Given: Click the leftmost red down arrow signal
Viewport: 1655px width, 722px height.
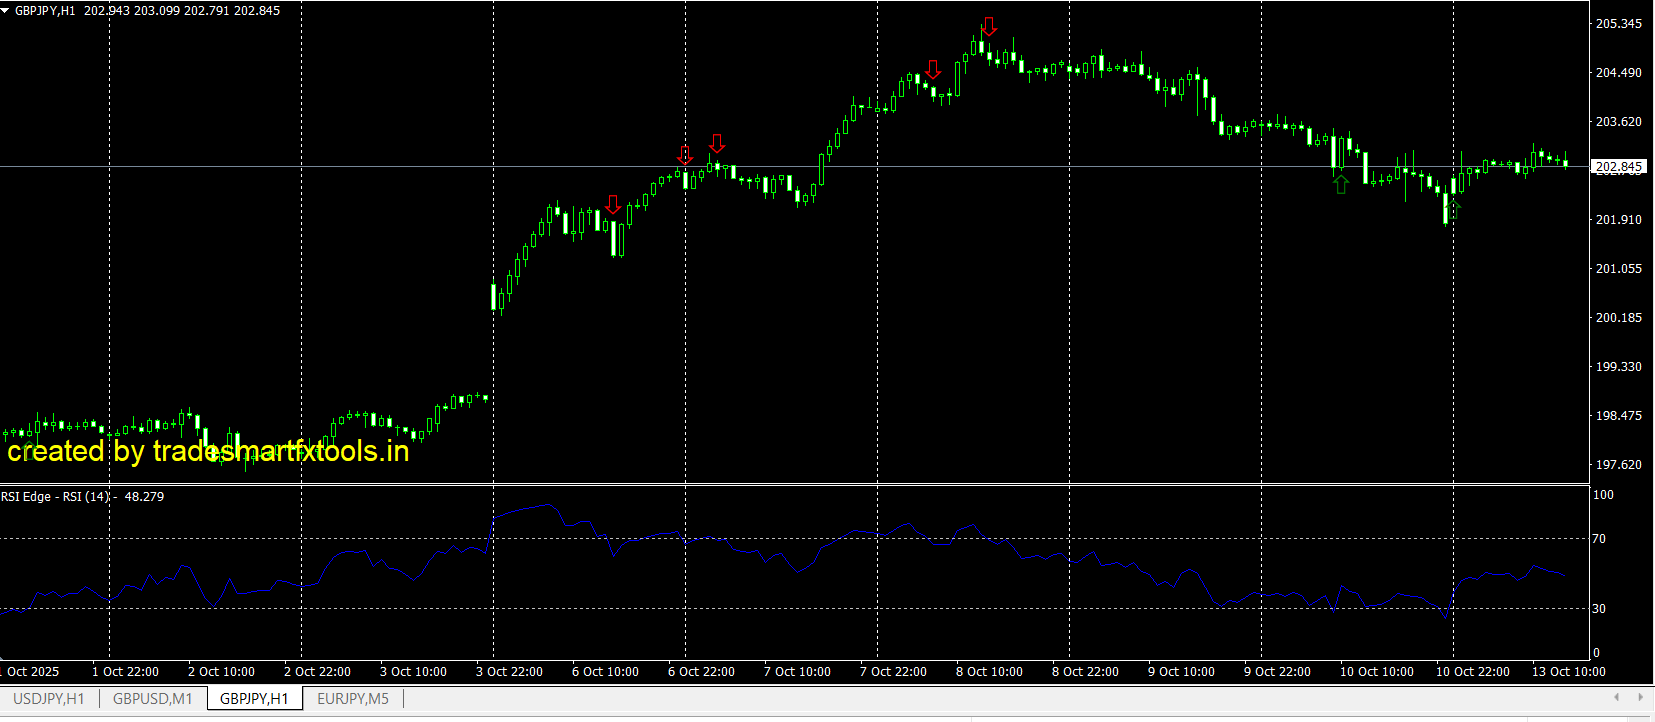Looking at the screenshot, I should 613,205.
